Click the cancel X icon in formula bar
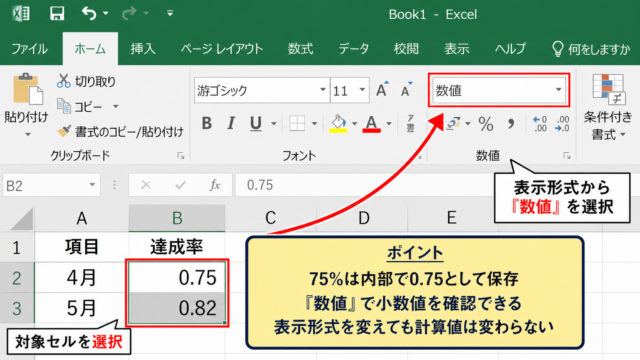 coord(146,185)
